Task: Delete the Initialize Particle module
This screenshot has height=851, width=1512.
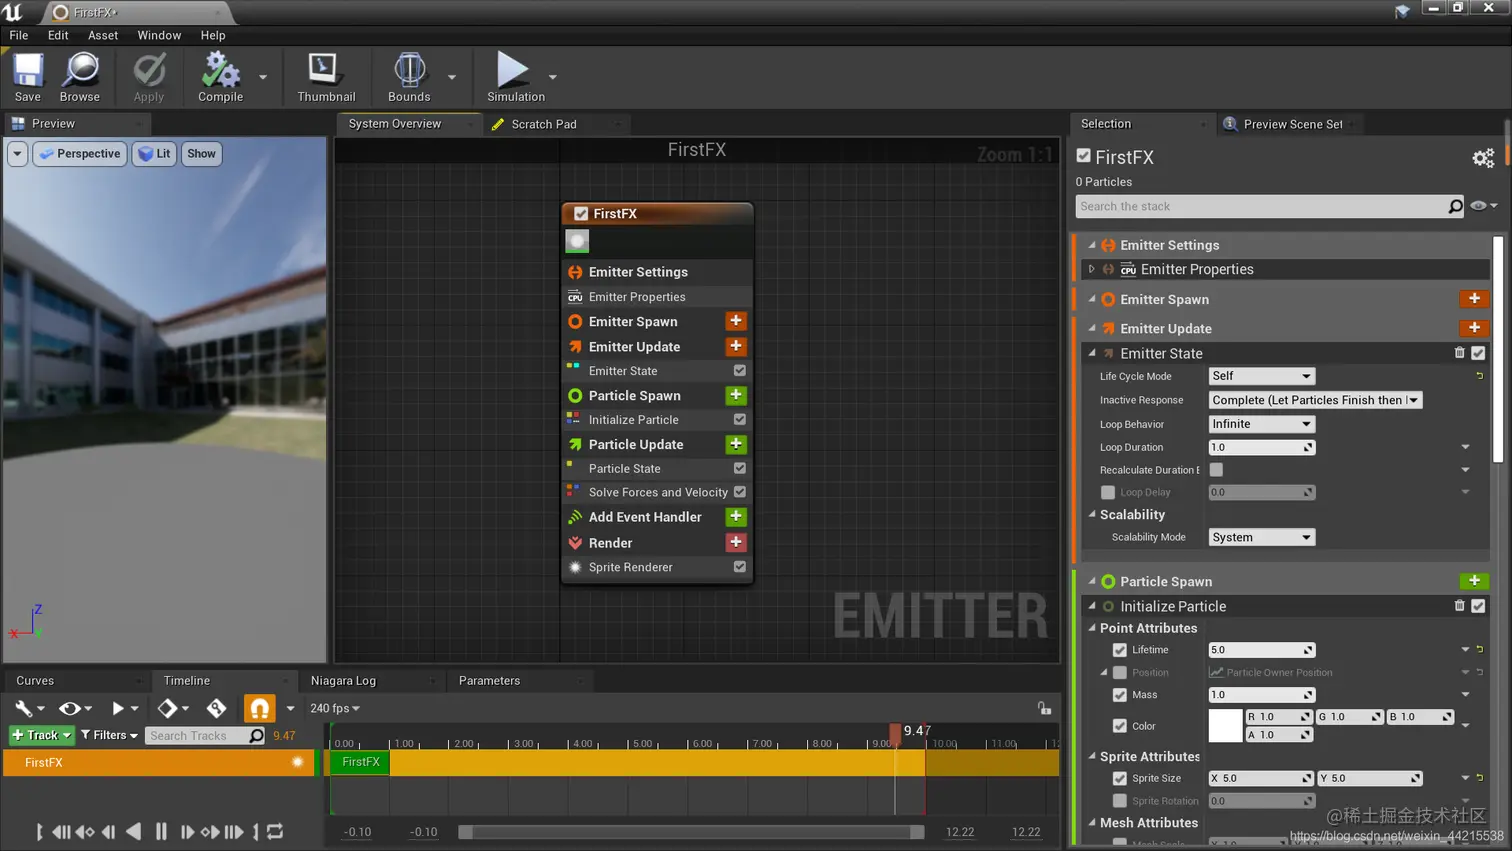Action: (x=1459, y=606)
